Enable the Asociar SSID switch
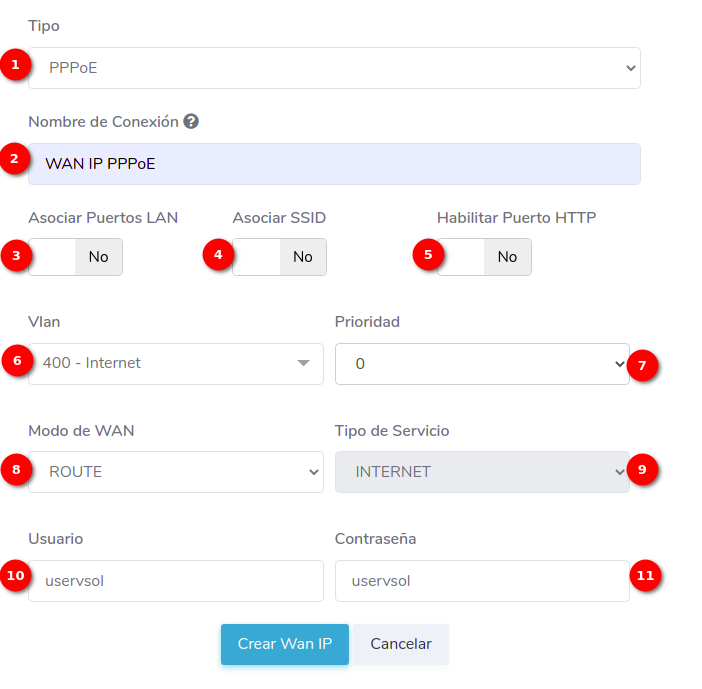This screenshot has height=689, width=702. (x=280, y=257)
